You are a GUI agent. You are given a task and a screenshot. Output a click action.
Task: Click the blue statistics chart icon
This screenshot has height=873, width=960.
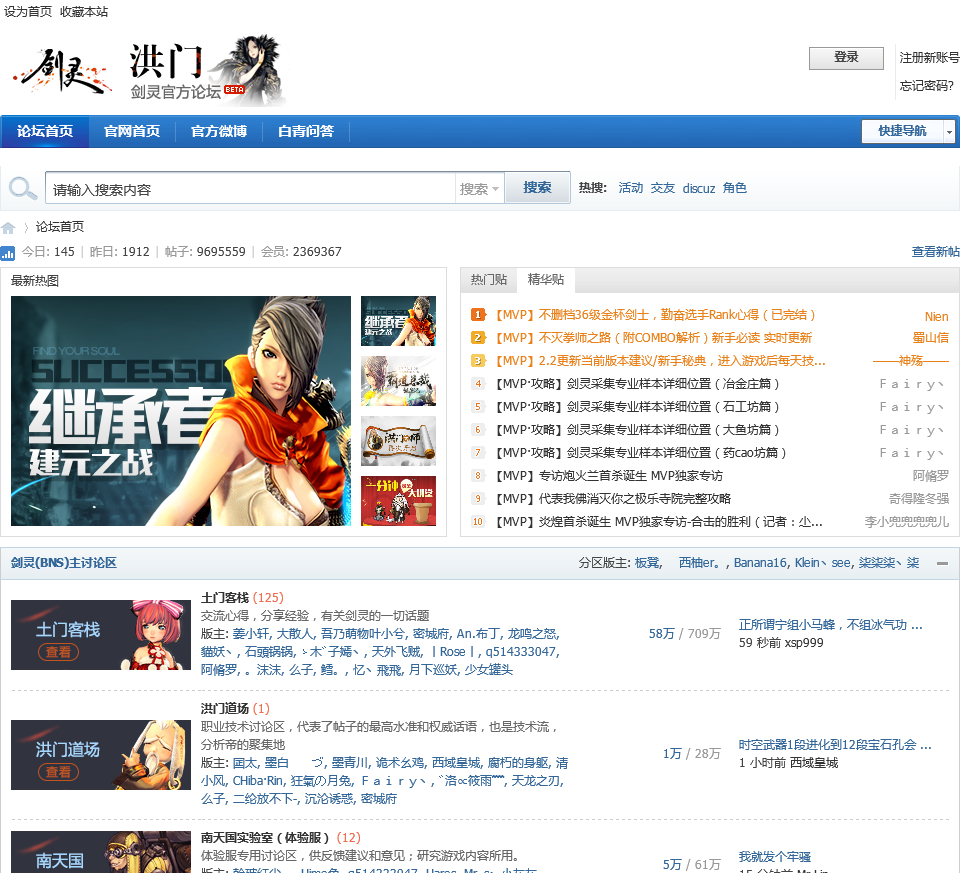8,252
